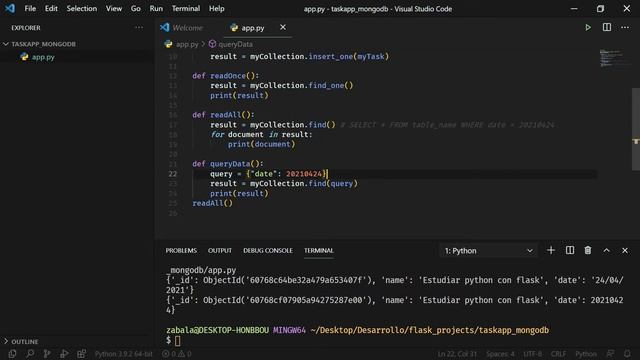Open Explorer icon in bottom activity bar
Image resolution: width=640 pixels, height=360 pixels.
click(12, 354)
